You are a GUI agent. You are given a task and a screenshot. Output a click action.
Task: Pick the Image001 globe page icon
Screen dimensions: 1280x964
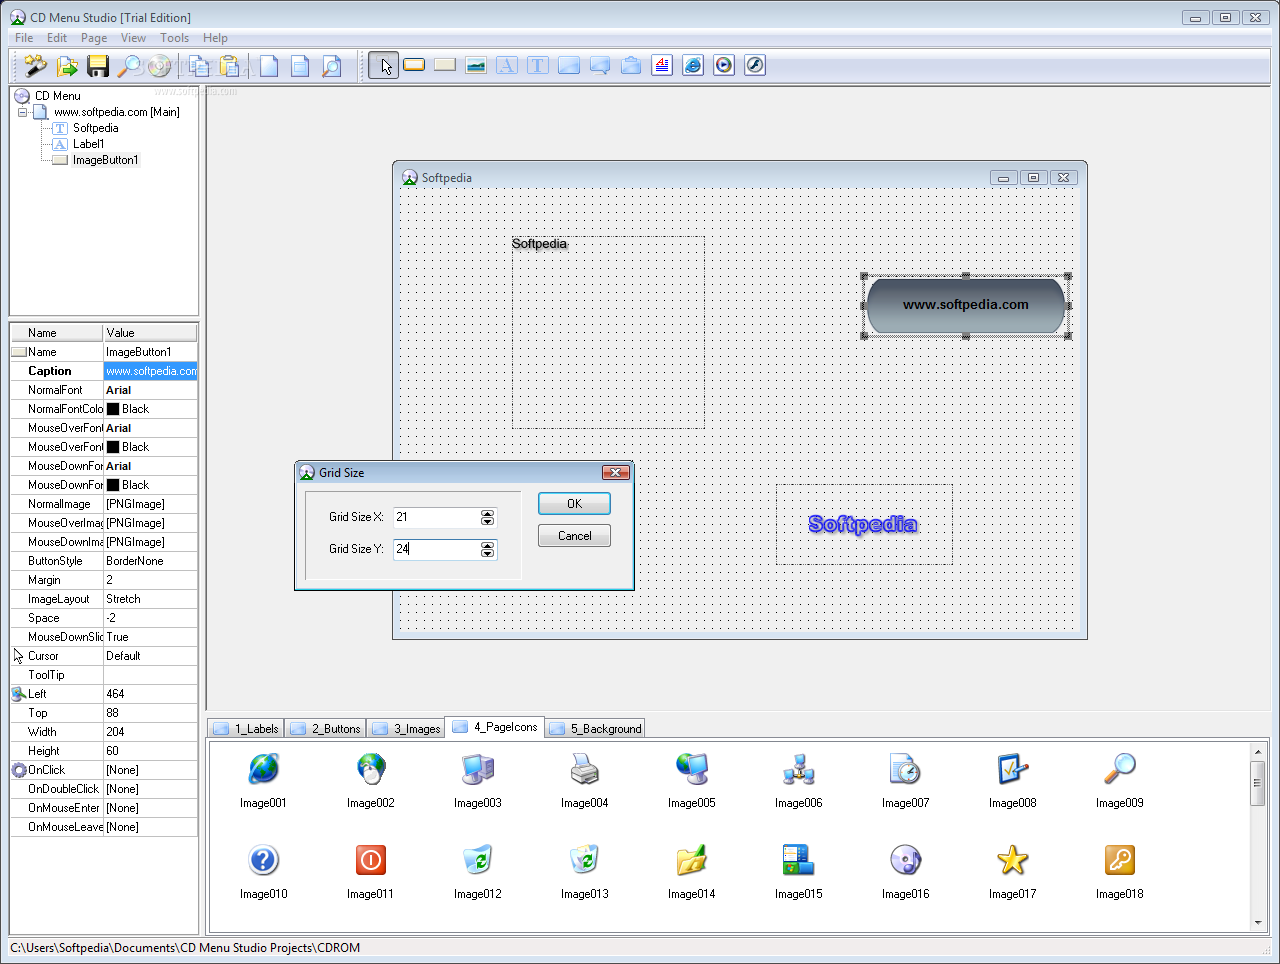263,769
